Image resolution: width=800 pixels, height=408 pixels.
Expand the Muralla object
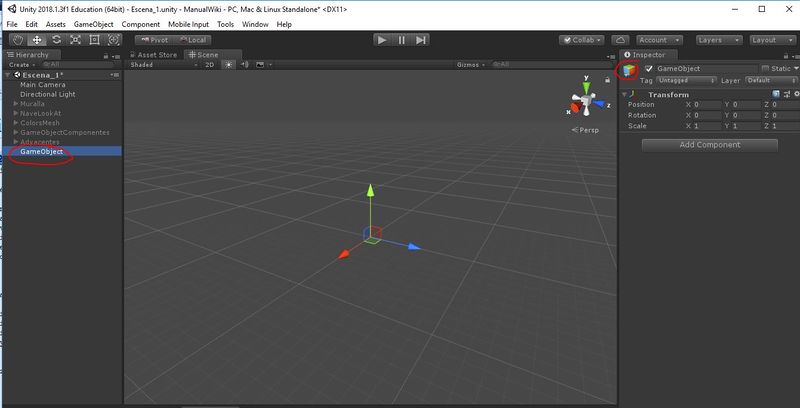pos(16,104)
